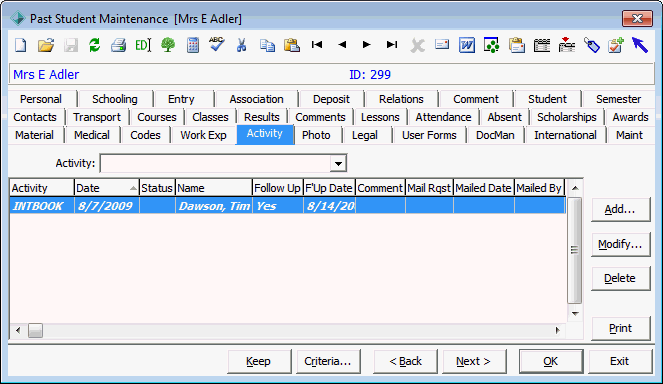
Task: Go to previous record arrow
Action: pos(342,44)
